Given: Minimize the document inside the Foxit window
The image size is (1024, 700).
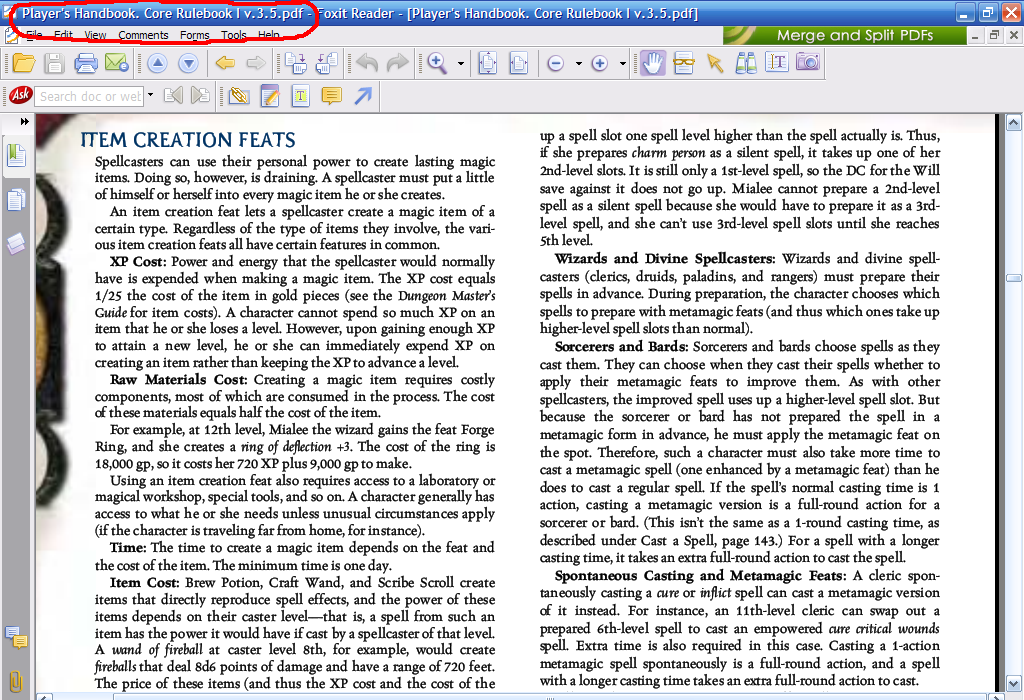Looking at the screenshot, I should click(x=975, y=36).
